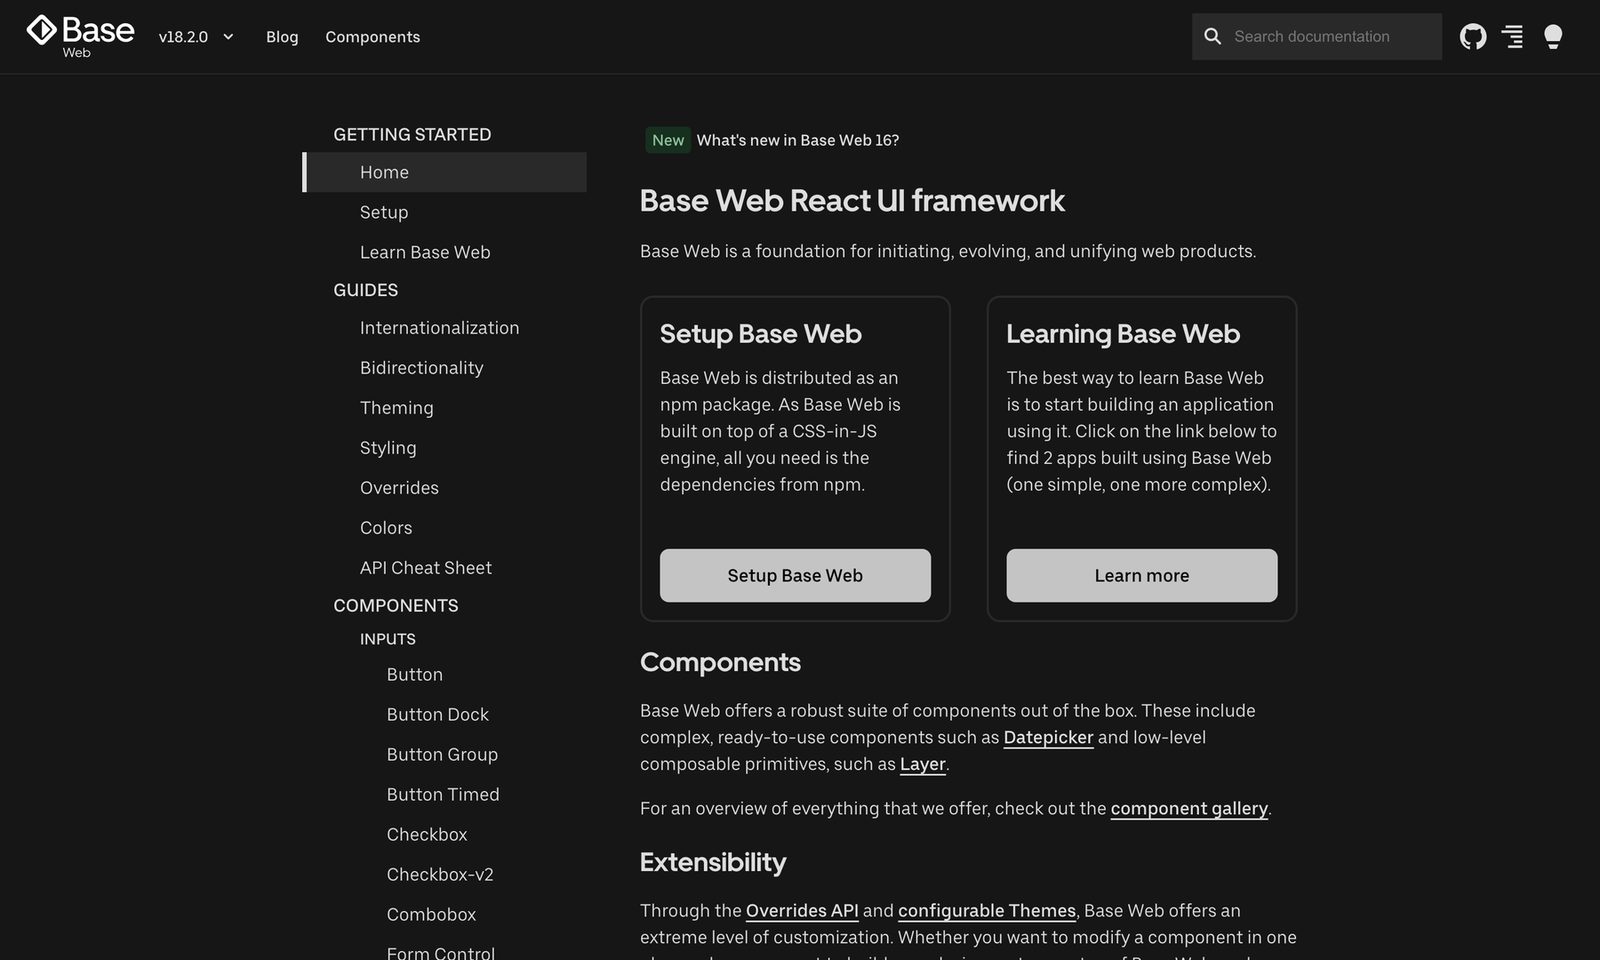
Task: Follow the component gallery link
Action: pos(1189,808)
